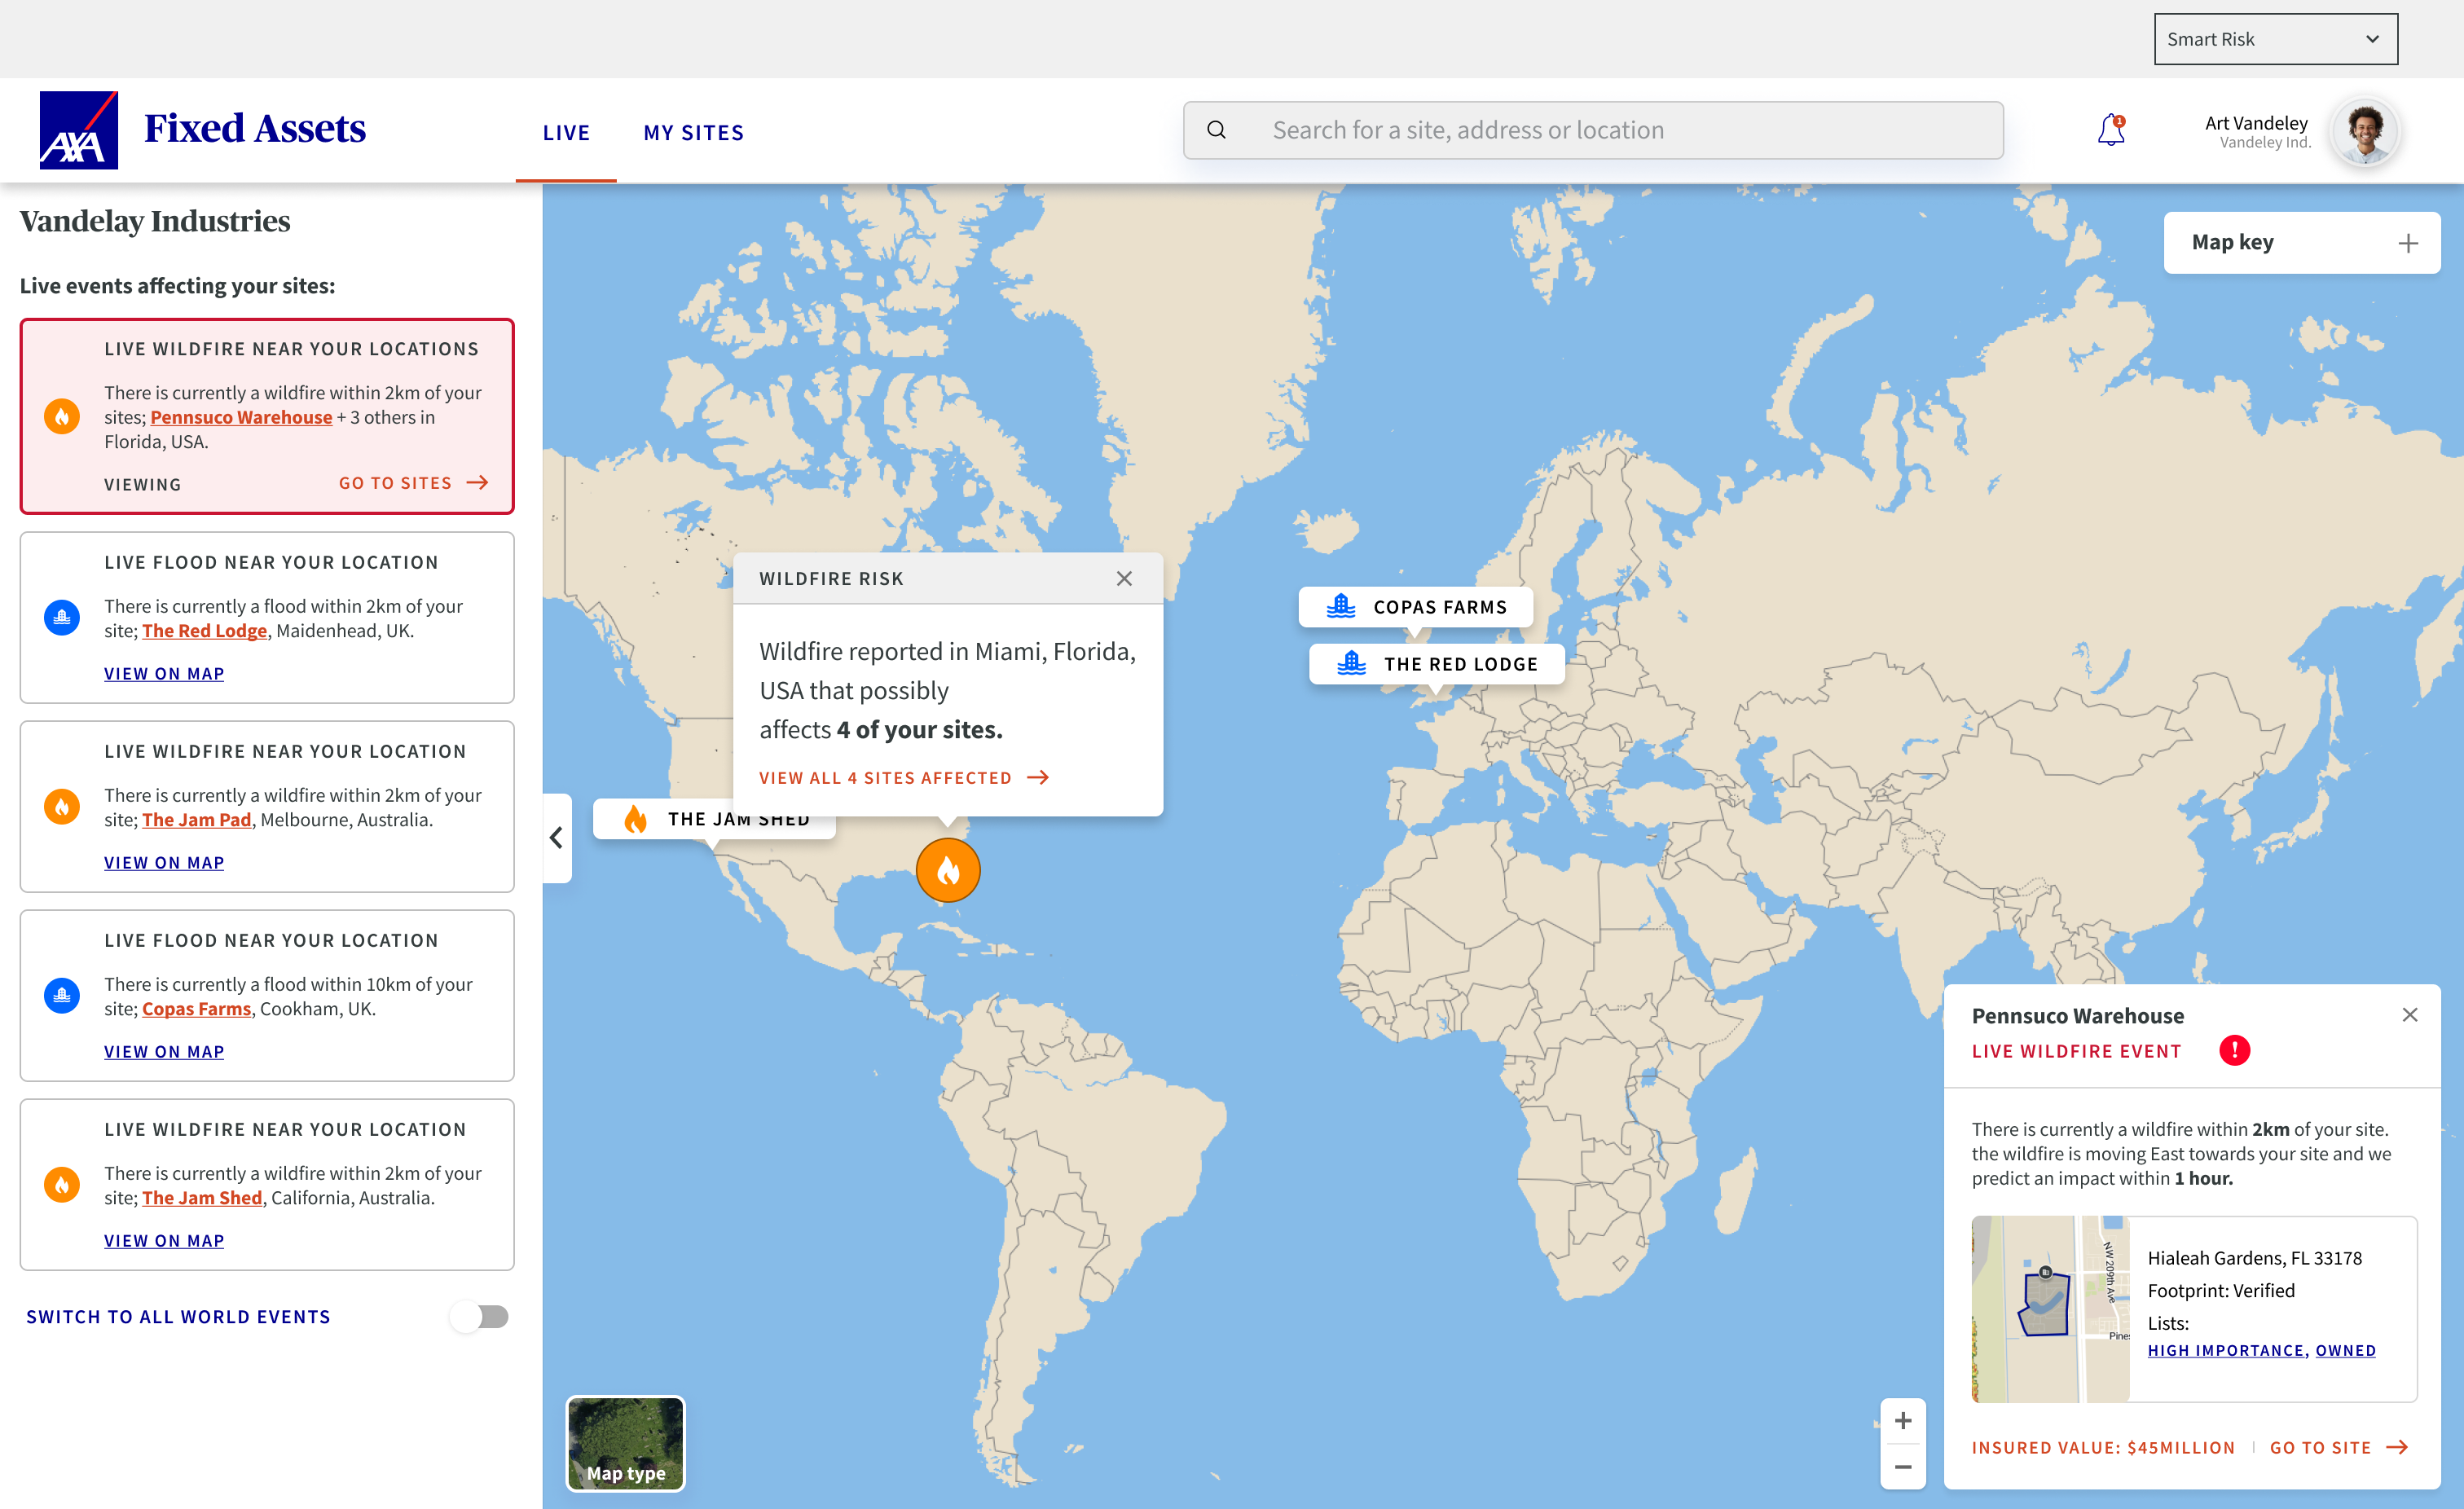Click View on Map under Red Lodge
This screenshot has height=1509, width=2464.
[x=164, y=674]
